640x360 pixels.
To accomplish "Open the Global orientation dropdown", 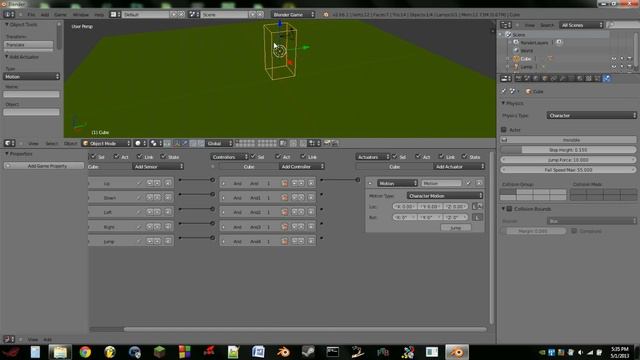I will coord(219,143).
